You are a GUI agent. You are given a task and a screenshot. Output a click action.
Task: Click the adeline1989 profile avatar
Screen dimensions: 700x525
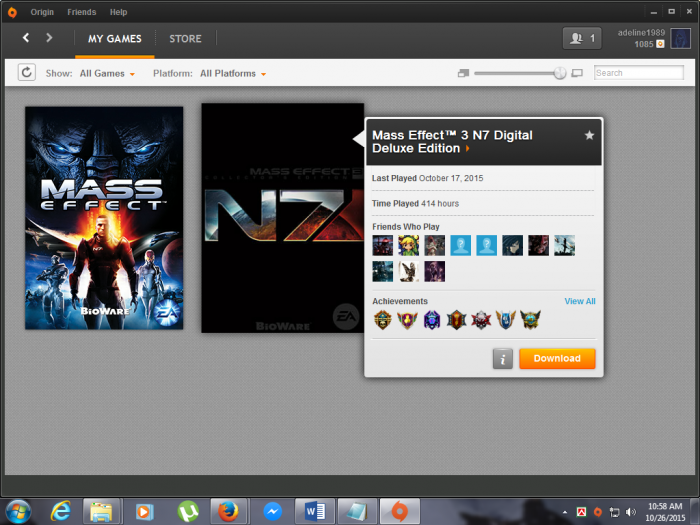tap(680, 38)
